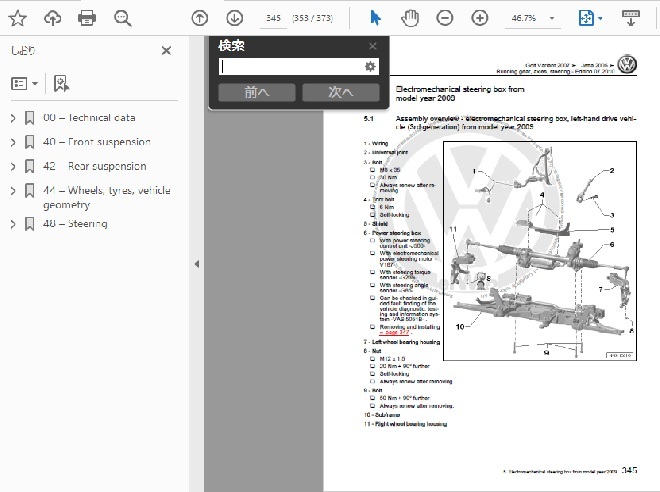The image size is (660, 492).
Task: Select the arrow selection tool
Action: point(375,18)
